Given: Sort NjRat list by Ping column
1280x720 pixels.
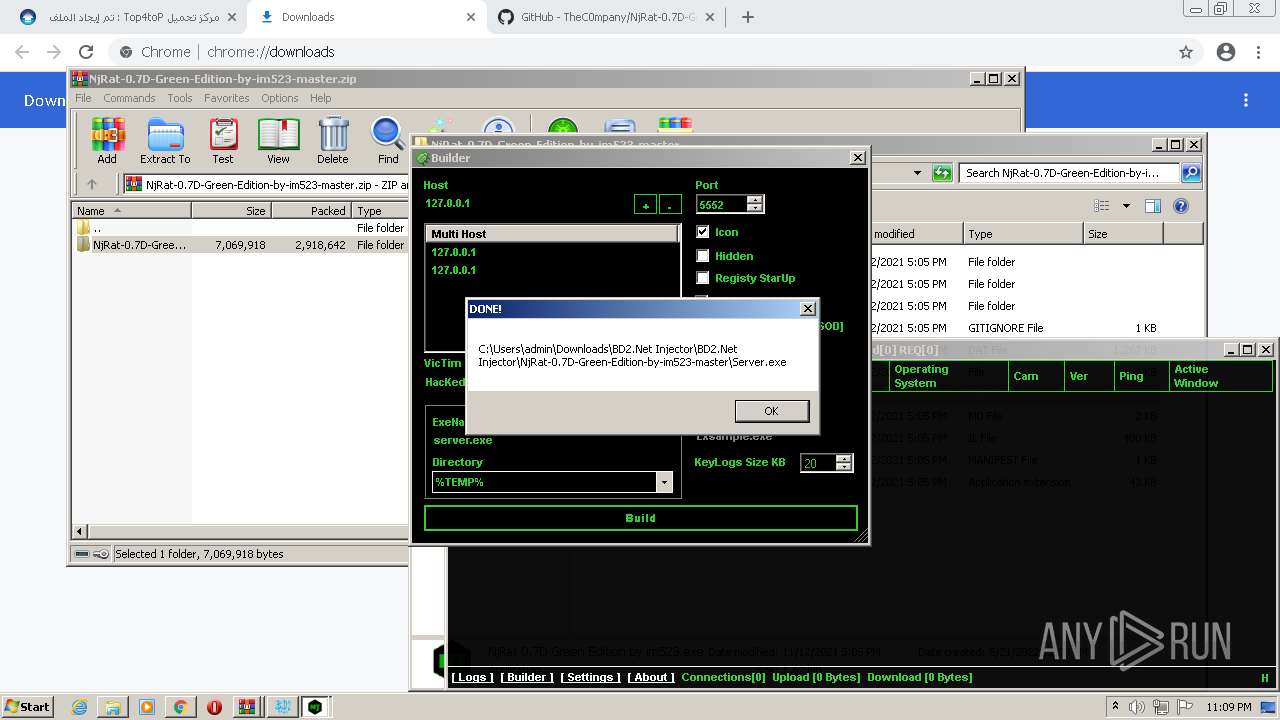Looking at the screenshot, I should pyautogui.click(x=1141, y=376).
